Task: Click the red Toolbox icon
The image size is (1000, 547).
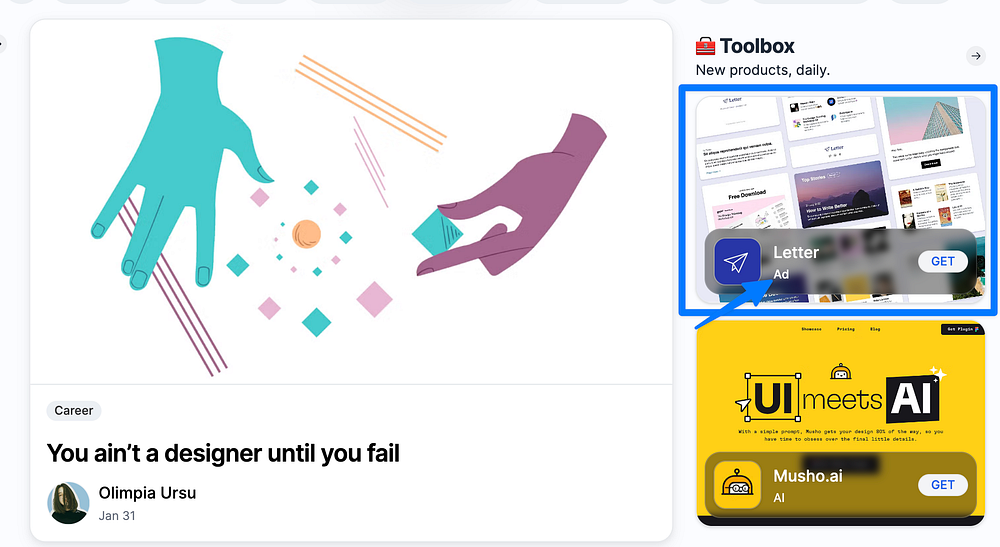Action: 705,47
